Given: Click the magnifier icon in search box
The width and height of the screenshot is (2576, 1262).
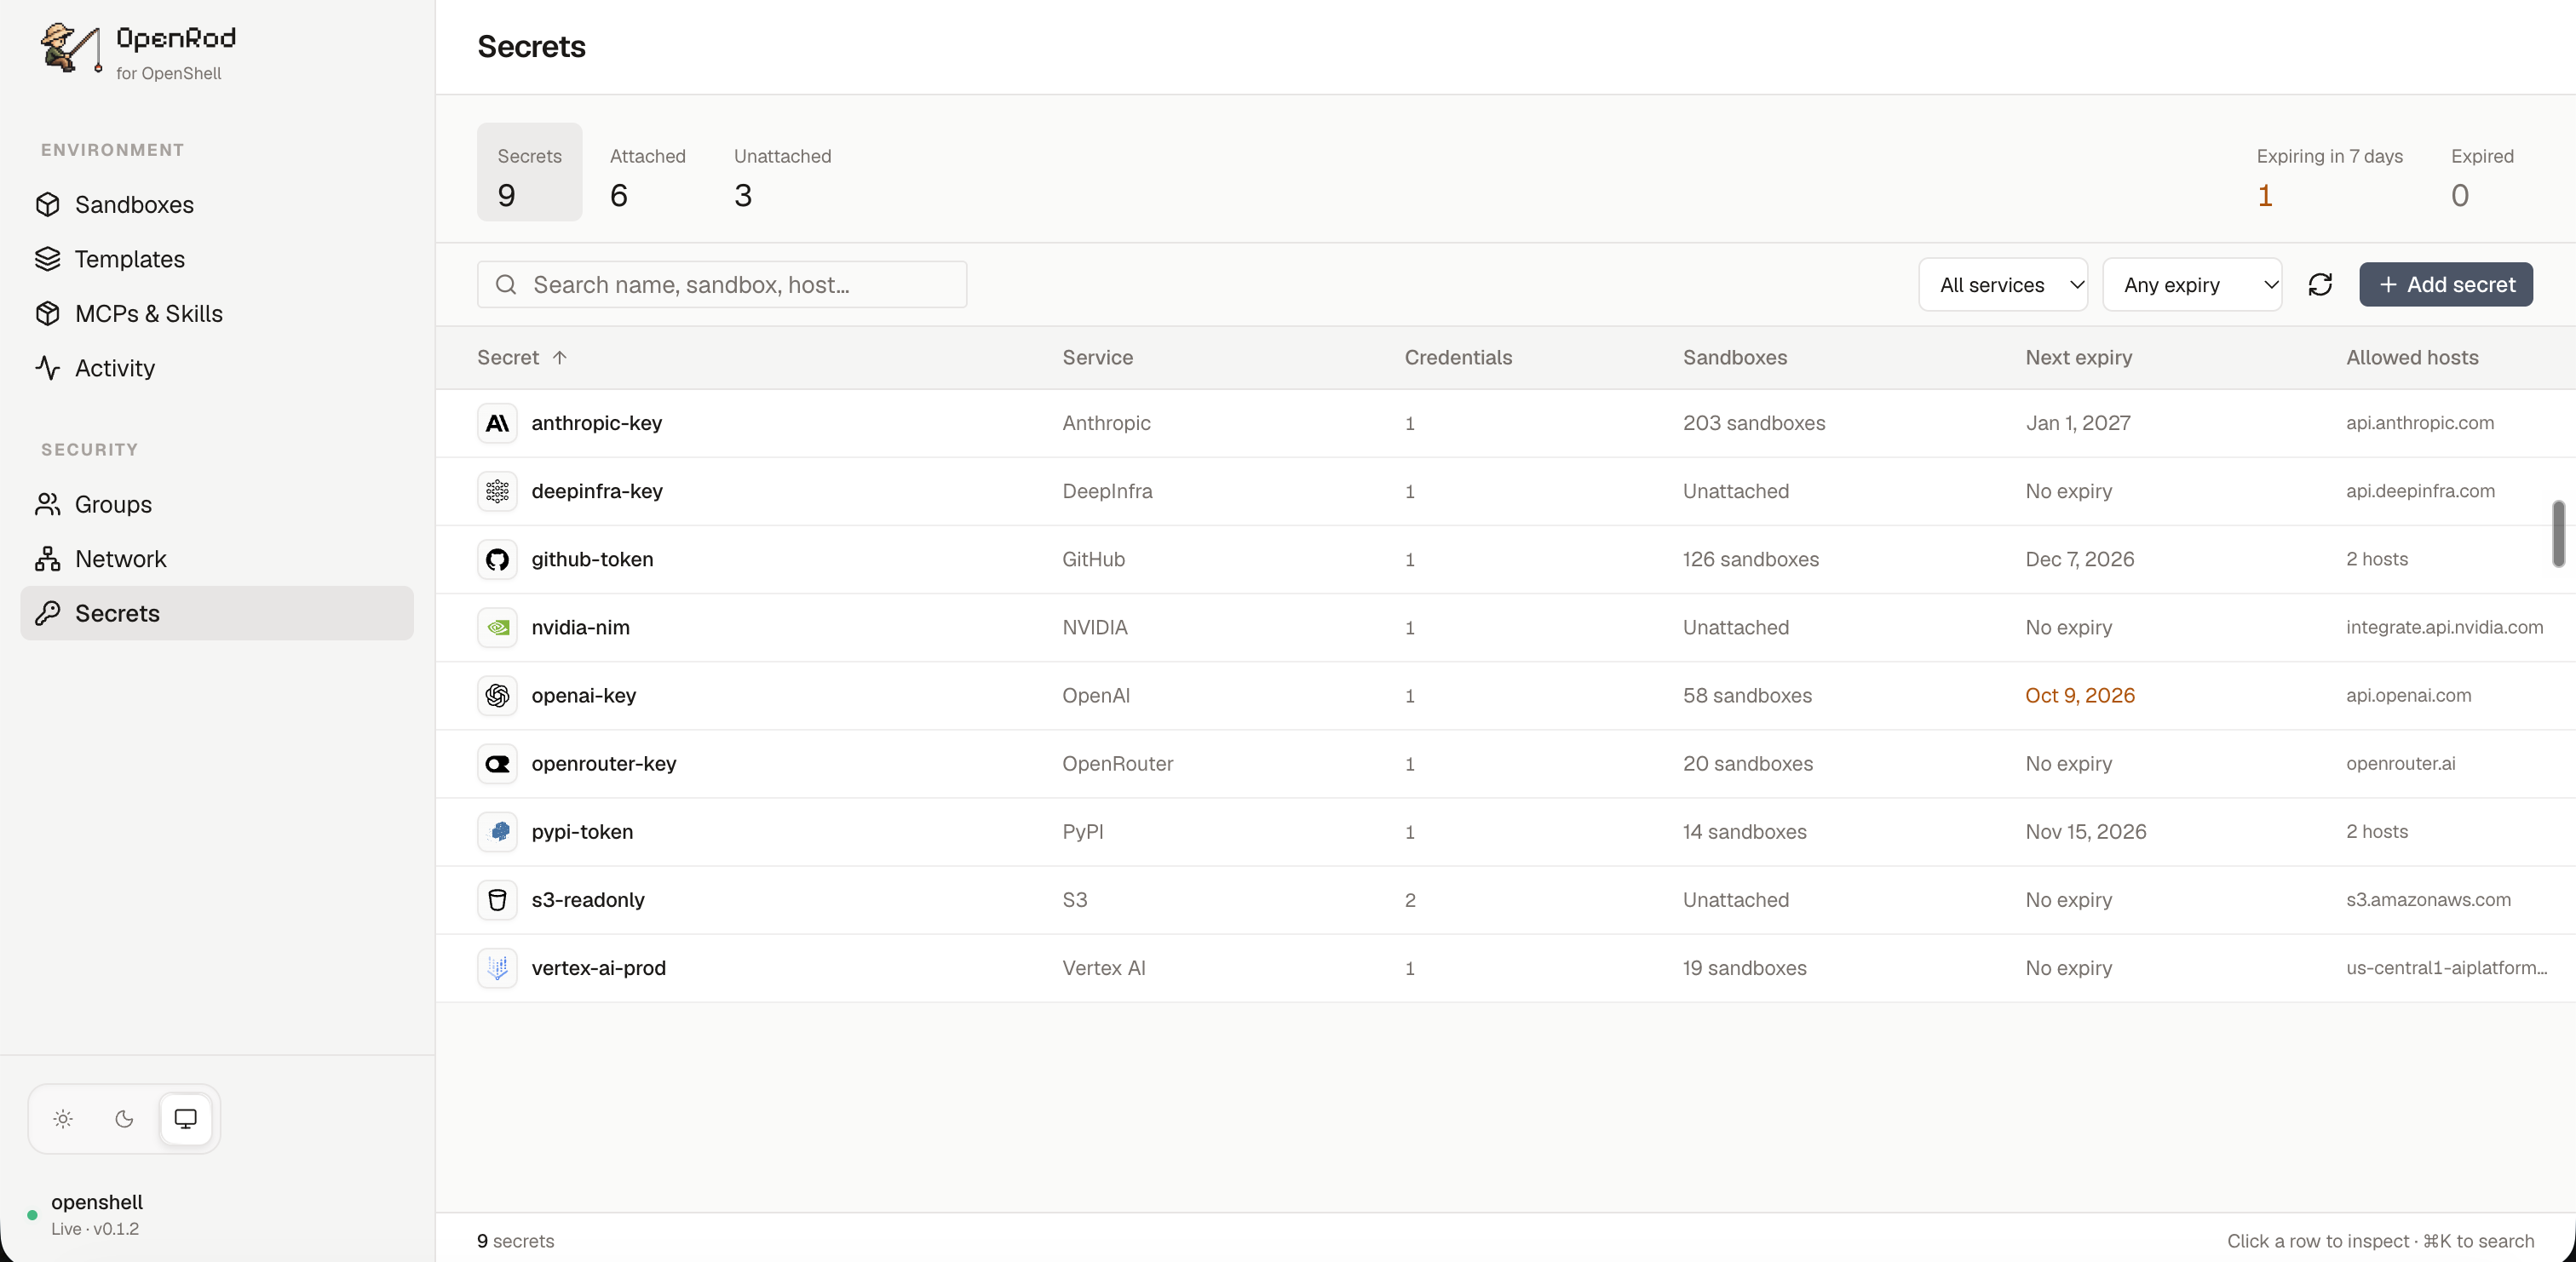Looking at the screenshot, I should click(506, 285).
